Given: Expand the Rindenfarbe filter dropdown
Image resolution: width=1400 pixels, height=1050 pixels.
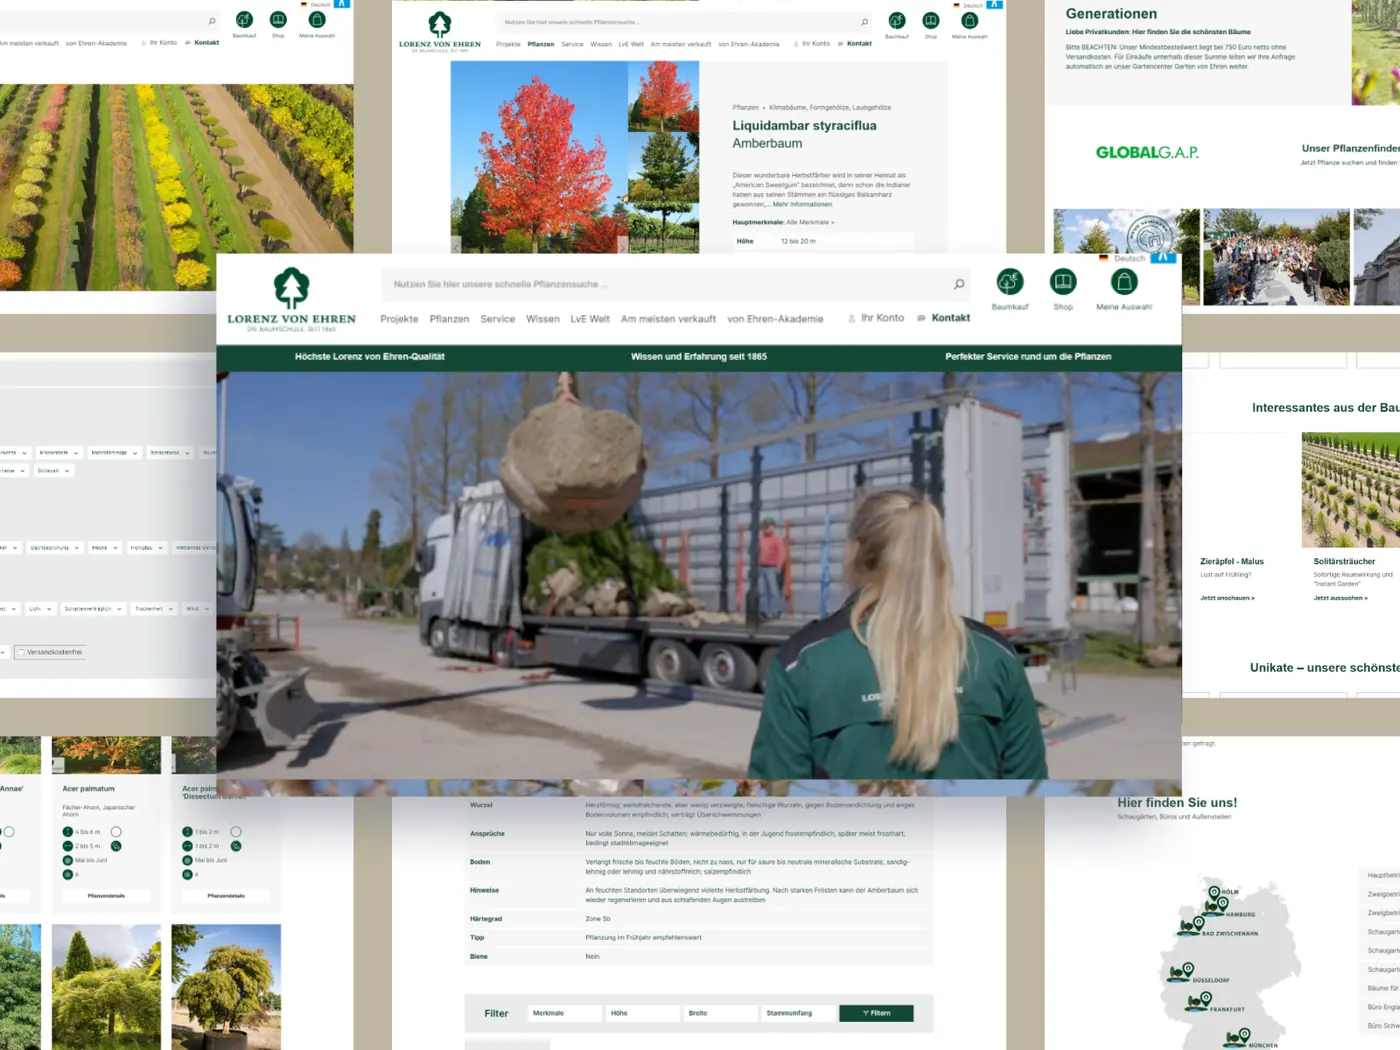Looking at the screenshot, I should tap(170, 453).
